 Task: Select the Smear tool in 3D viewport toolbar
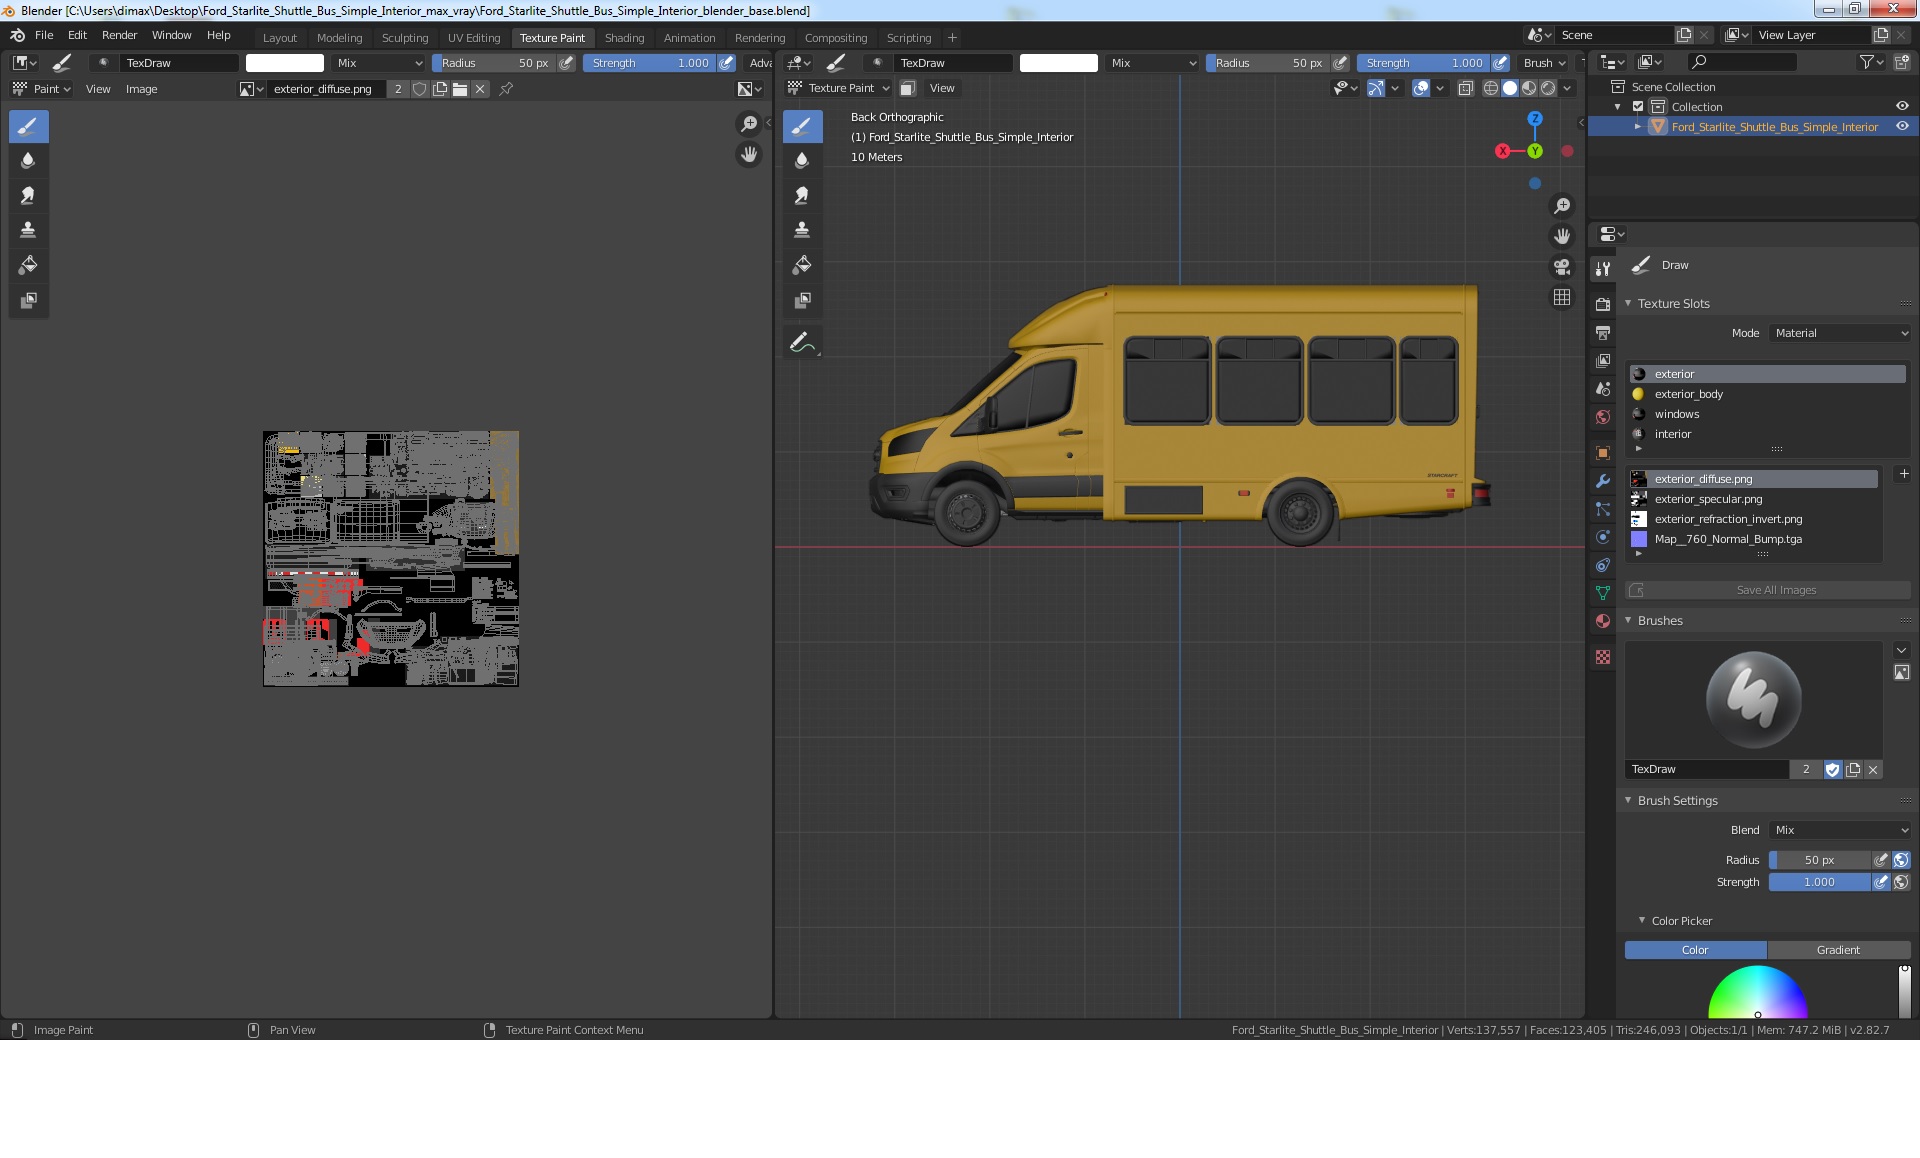(802, 196)
